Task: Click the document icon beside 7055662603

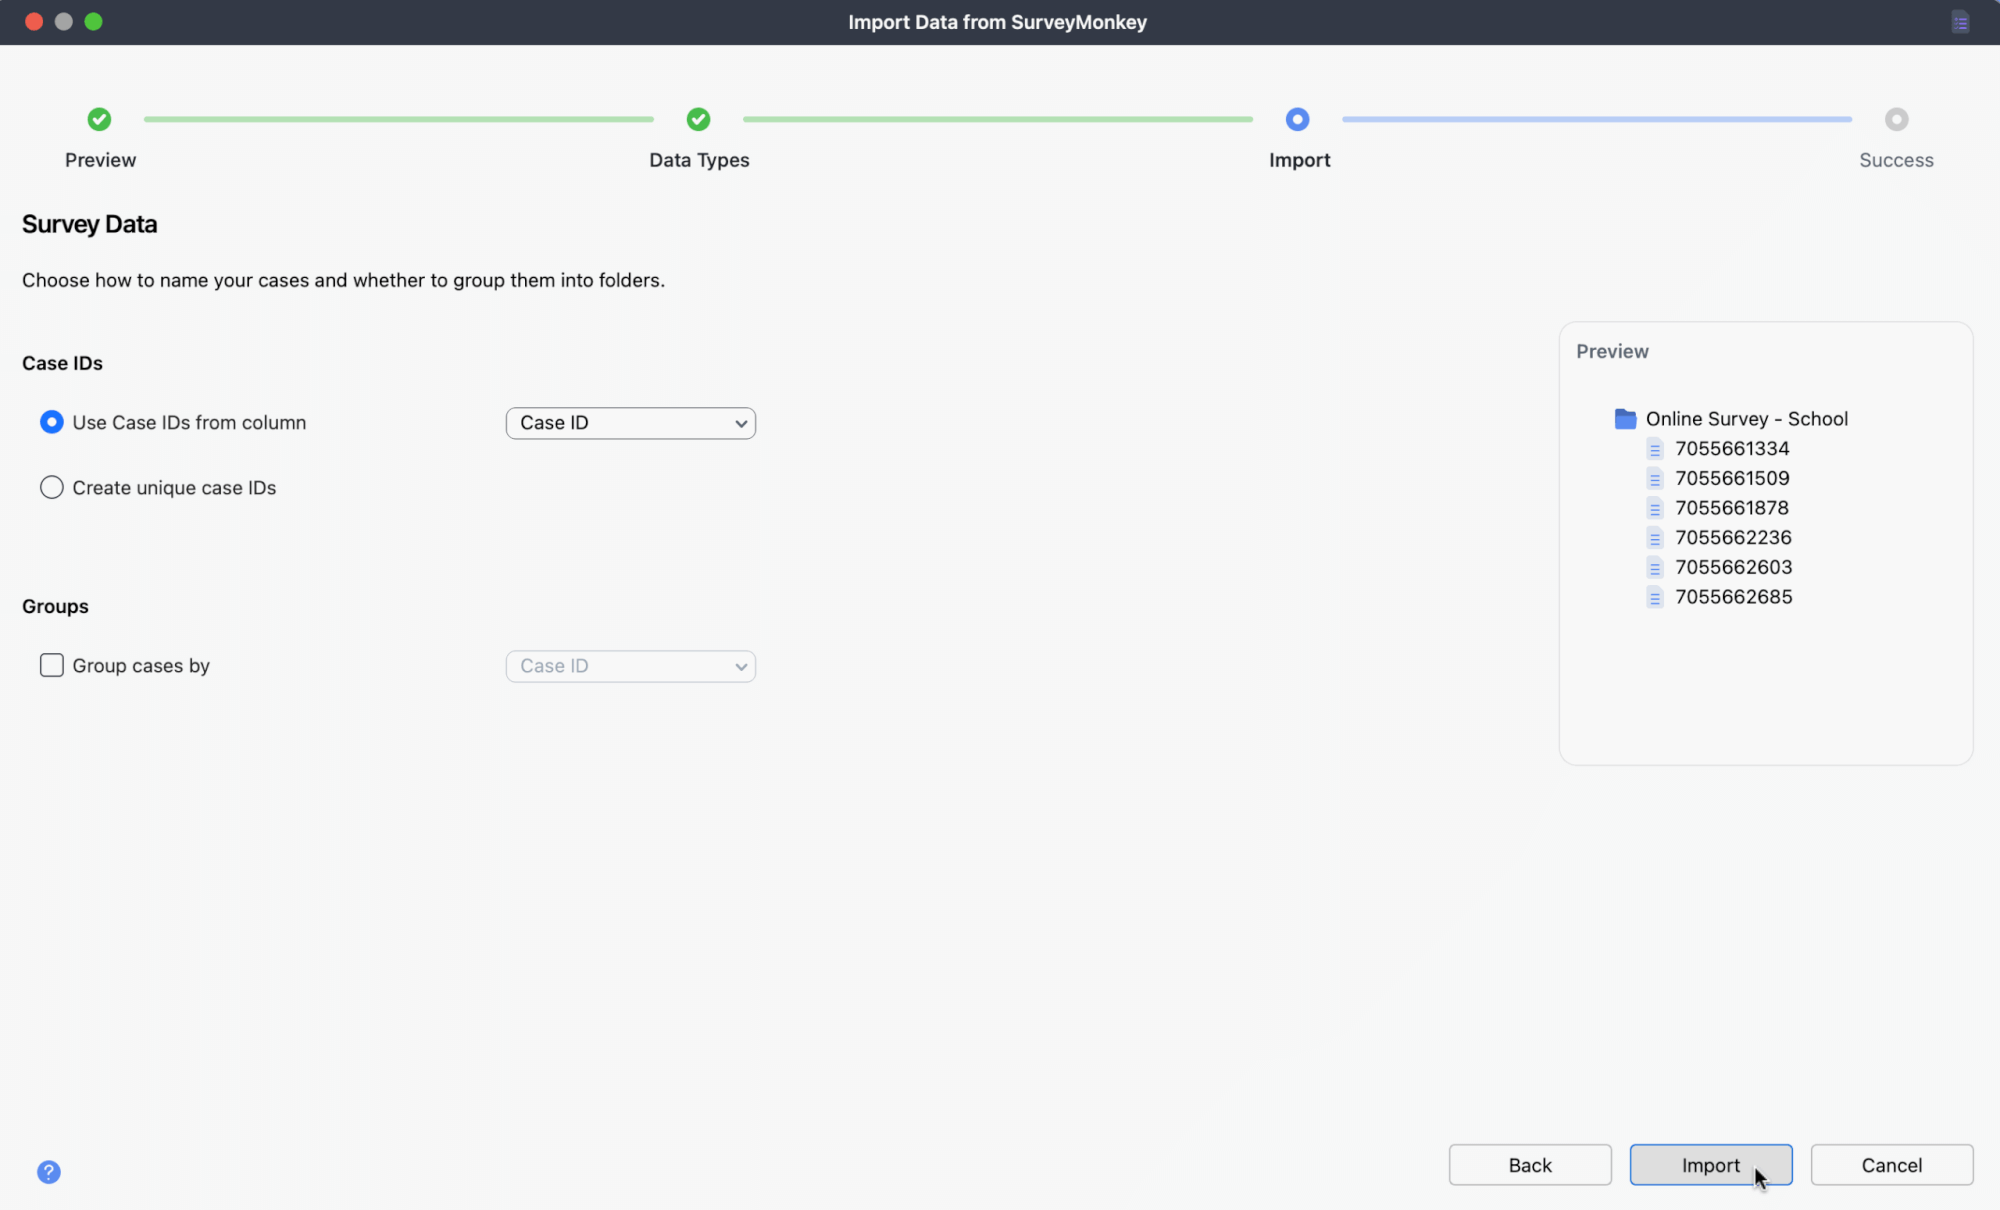Action: click(1655, 567)
